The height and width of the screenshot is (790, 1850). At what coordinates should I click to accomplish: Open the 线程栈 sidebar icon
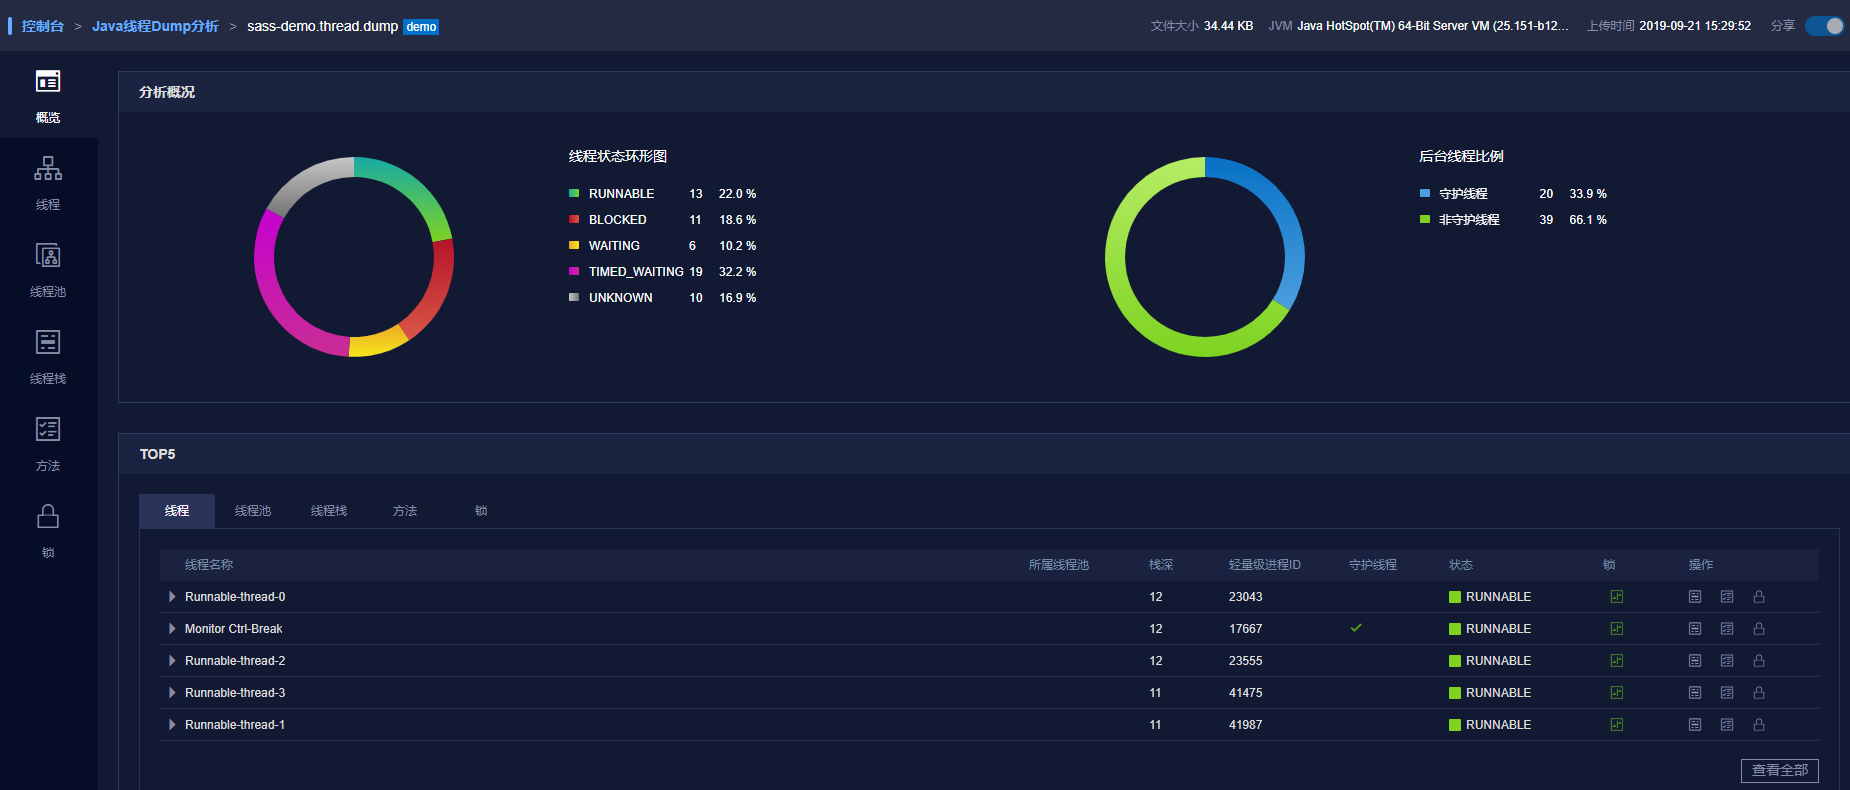coord(48,342)
